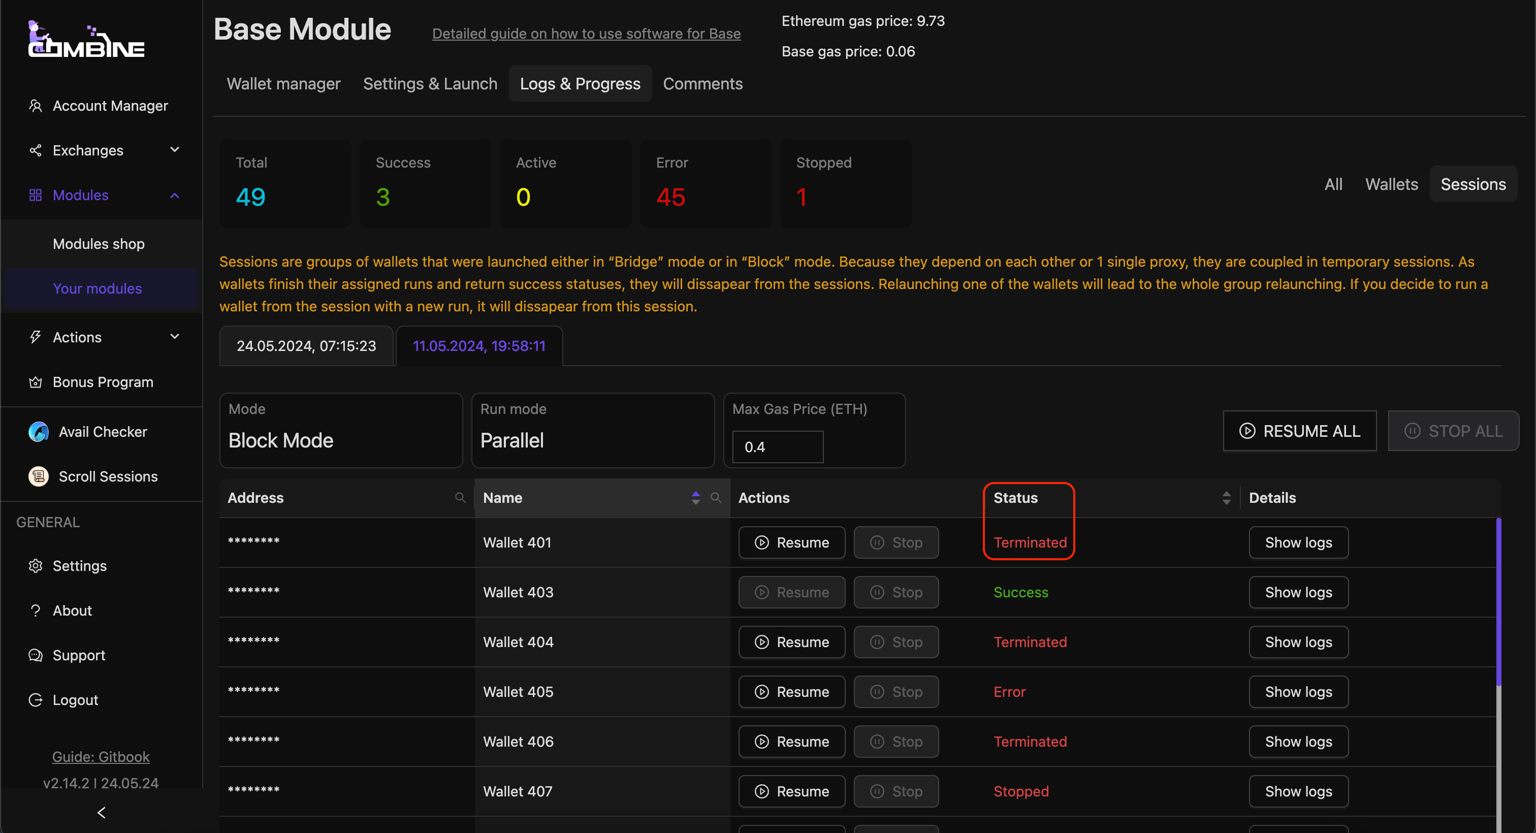
Task: Sort the table by Name column arrows
Action: (696, 498)
